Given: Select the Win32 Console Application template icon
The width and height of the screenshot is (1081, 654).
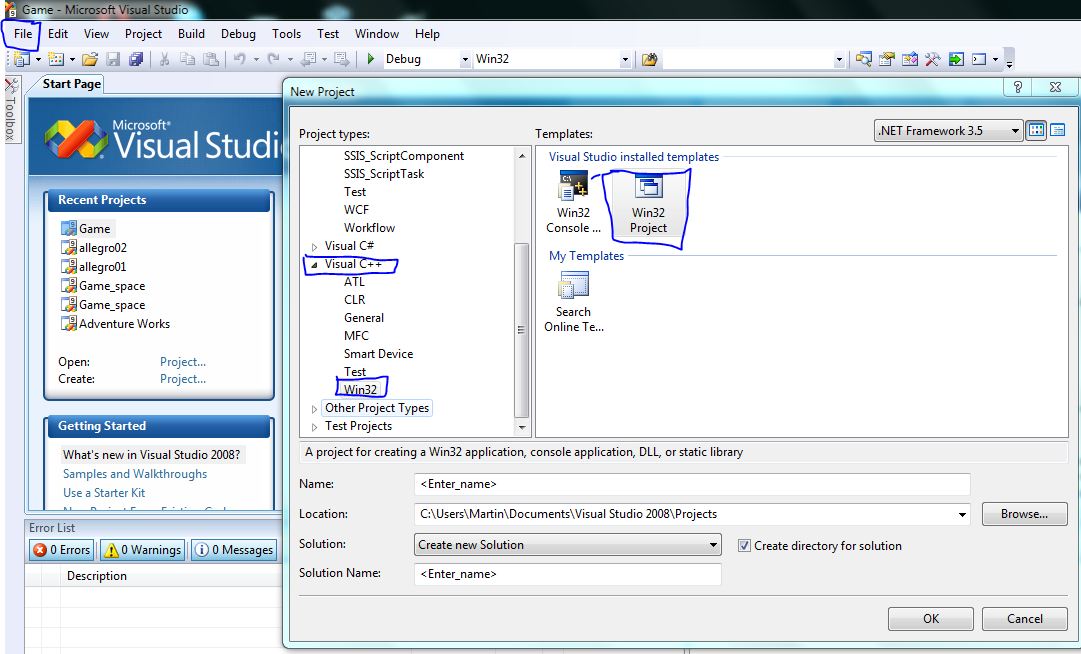Looking at the screenshot, I should click(573, 188).
